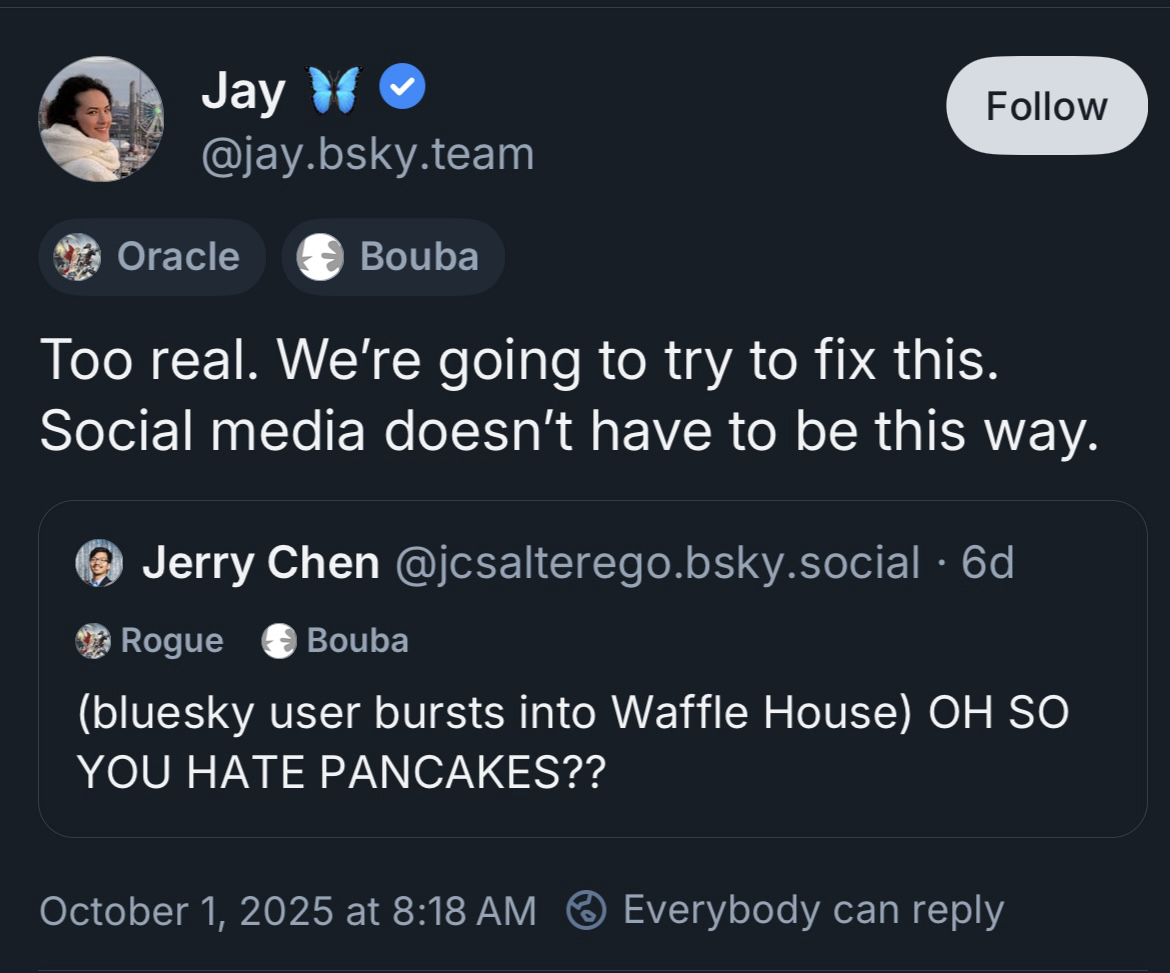Click the Bouba icon under Jay's handle

coord(320,257)
